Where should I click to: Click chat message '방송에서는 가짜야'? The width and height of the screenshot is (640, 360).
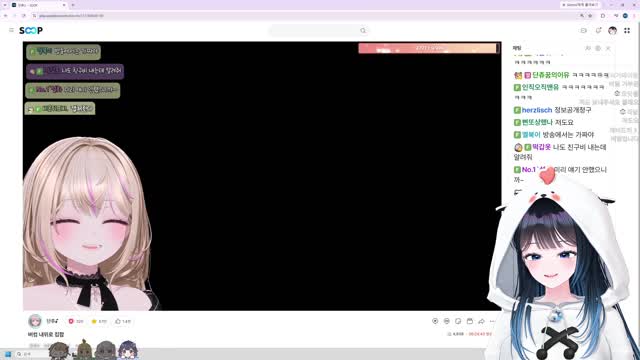click(568, 135)
